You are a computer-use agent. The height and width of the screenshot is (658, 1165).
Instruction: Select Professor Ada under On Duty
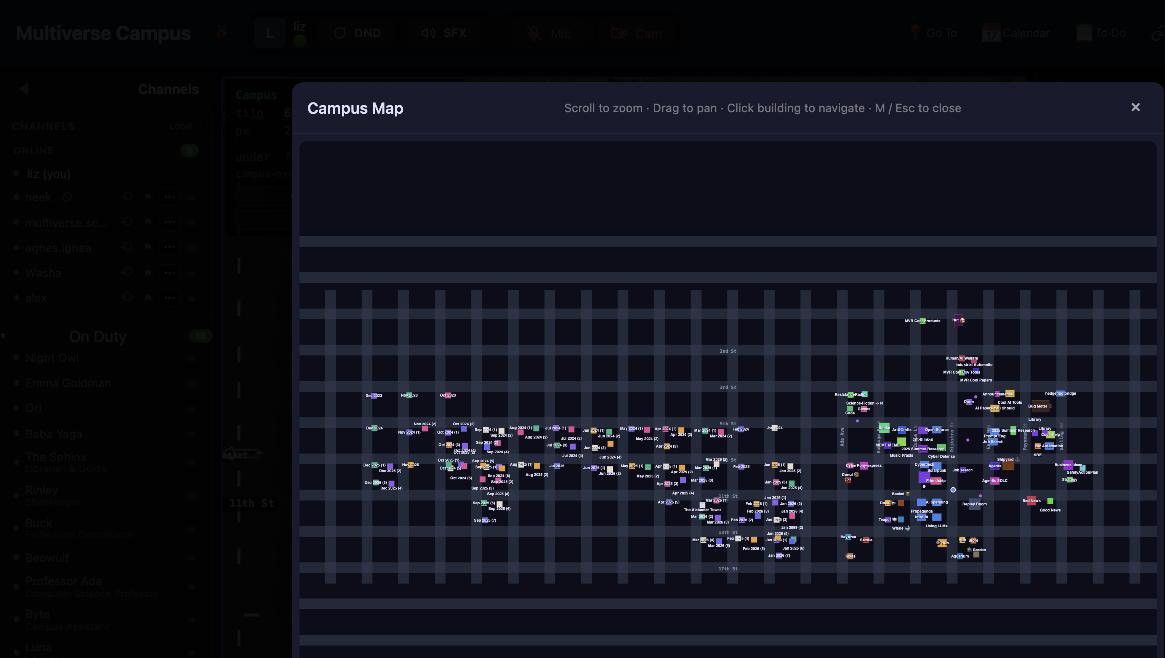coord(63,580)
